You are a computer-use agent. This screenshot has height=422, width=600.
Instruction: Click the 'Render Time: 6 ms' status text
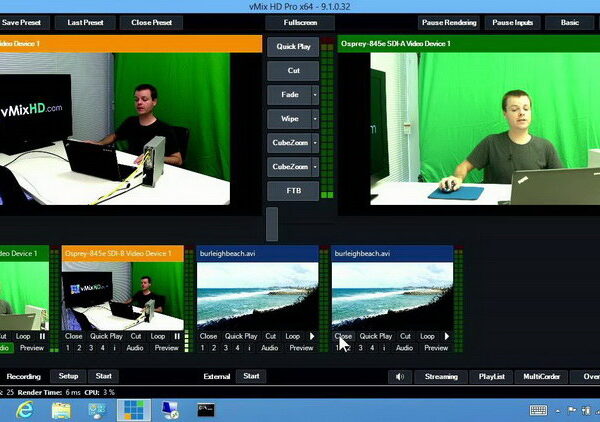click(49, 393)
